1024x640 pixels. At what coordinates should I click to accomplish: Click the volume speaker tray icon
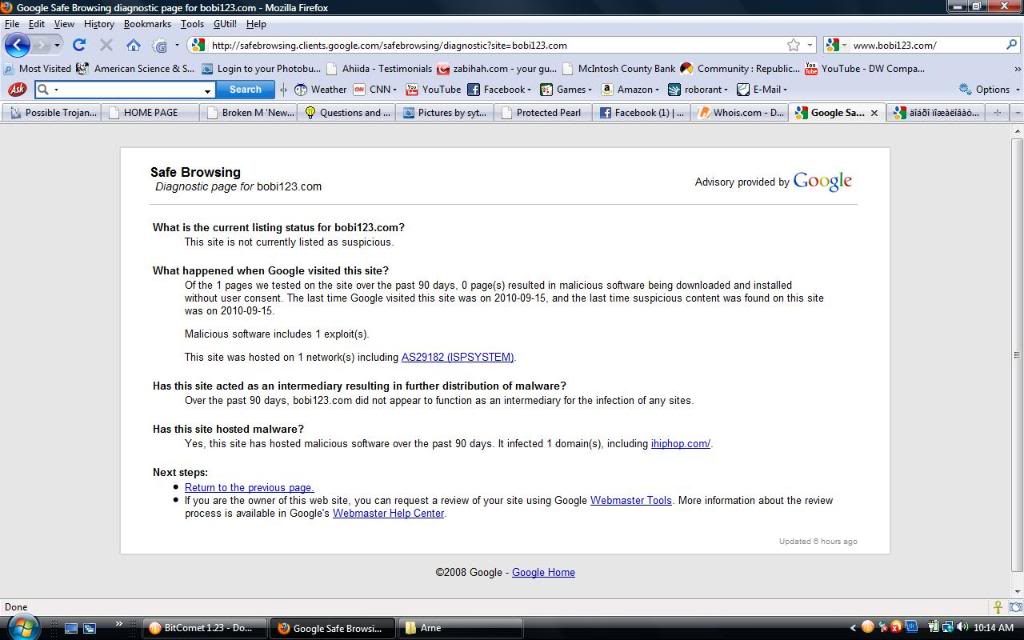click(962, 628)
